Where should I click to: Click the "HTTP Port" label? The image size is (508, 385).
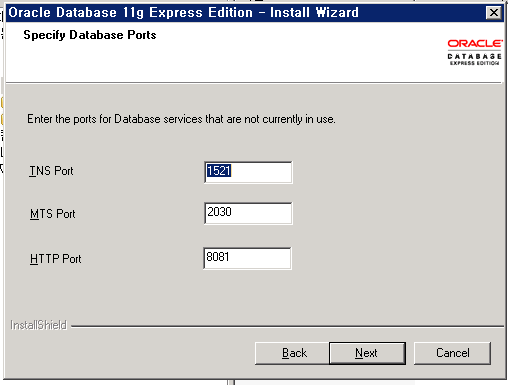56,259
